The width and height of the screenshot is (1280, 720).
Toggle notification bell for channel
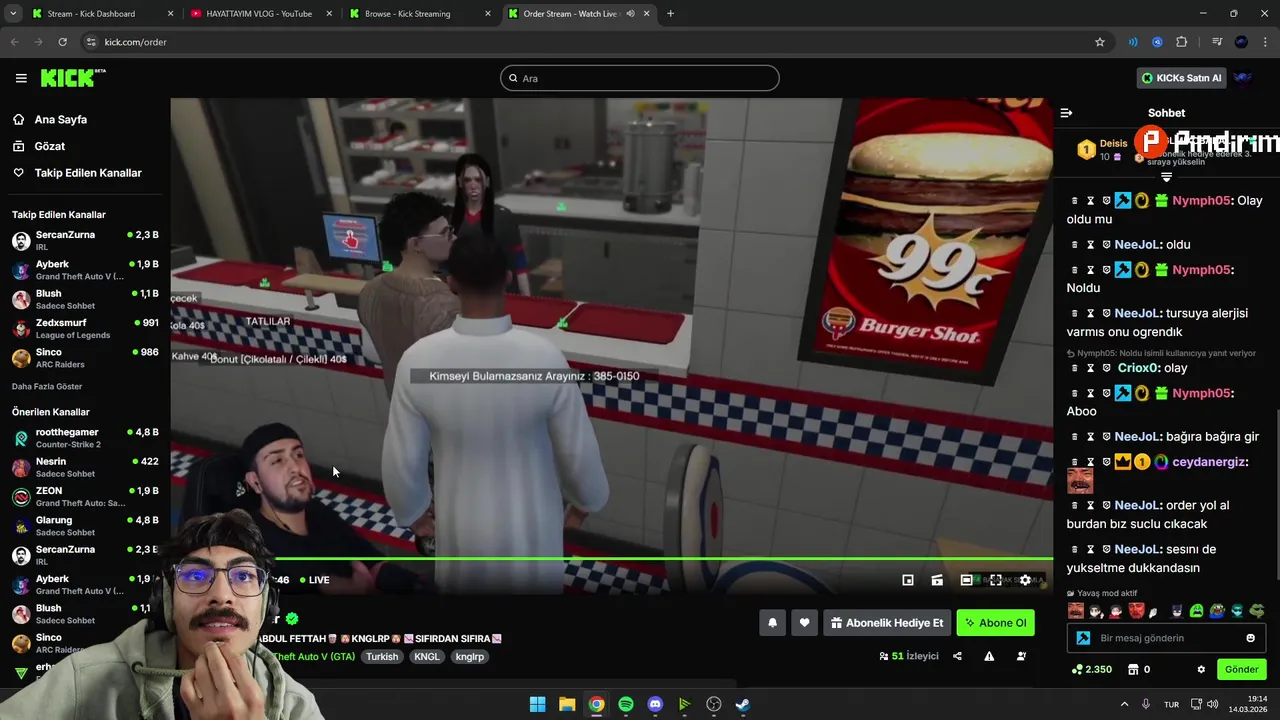pyautogui.click(x=772, y=623)
